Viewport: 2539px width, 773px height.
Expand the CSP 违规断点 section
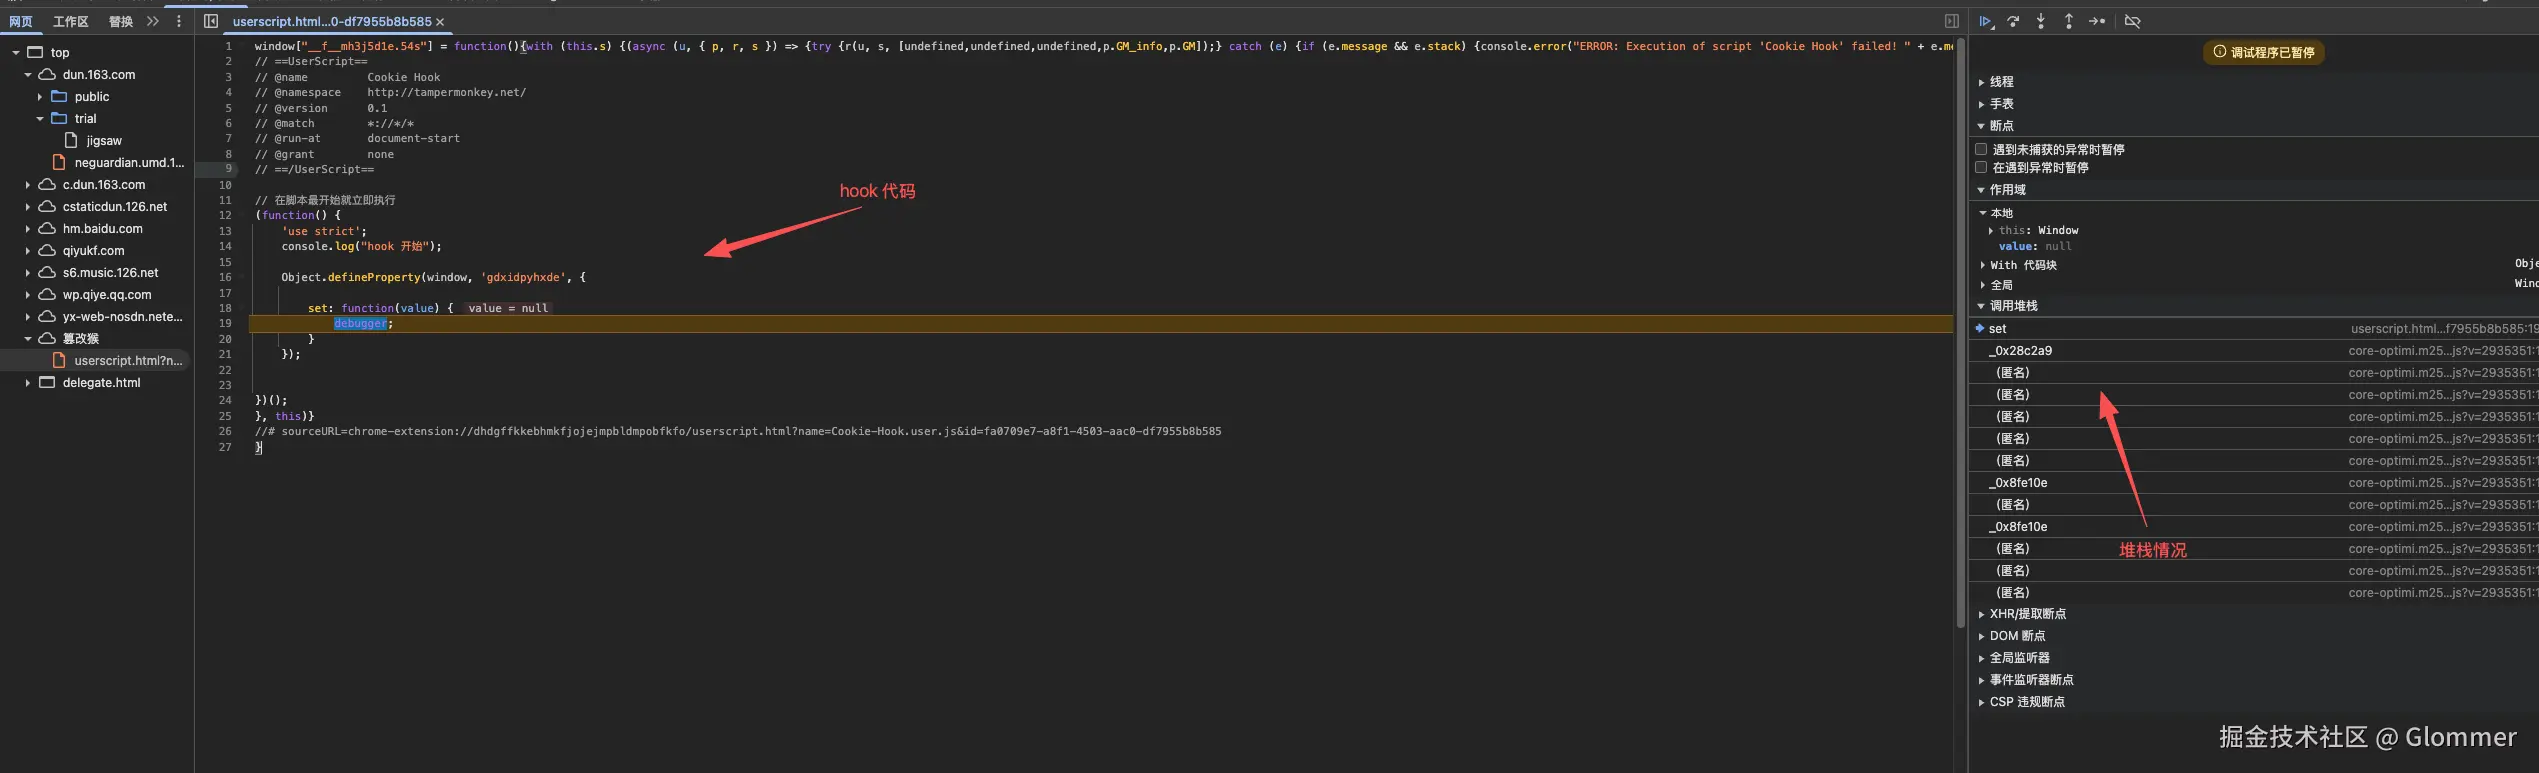point(1981,702)
